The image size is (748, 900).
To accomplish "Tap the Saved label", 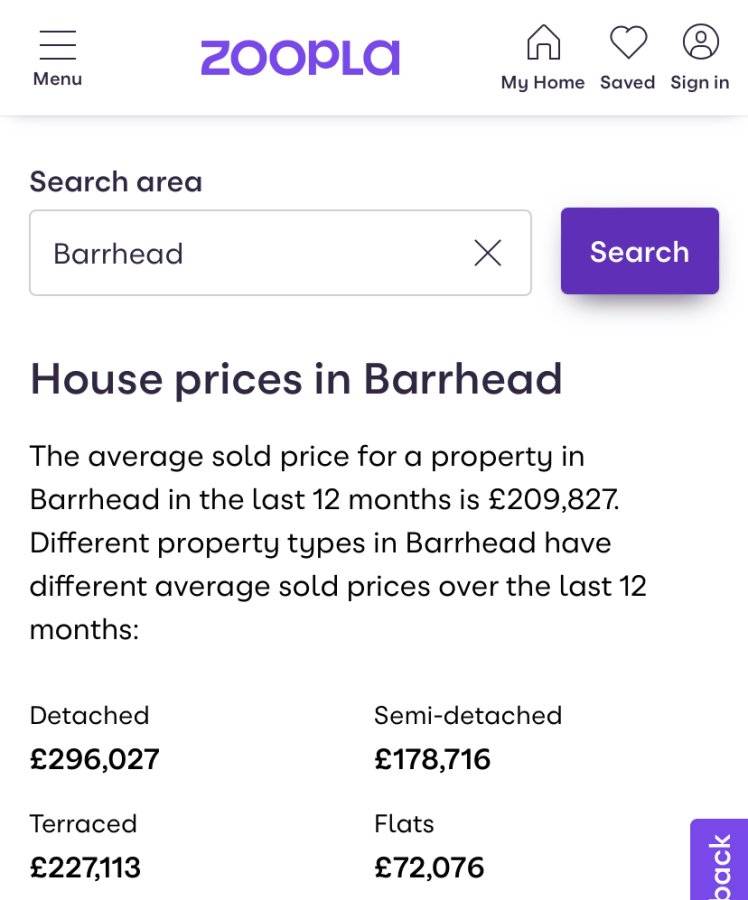I will click(627, 82).
